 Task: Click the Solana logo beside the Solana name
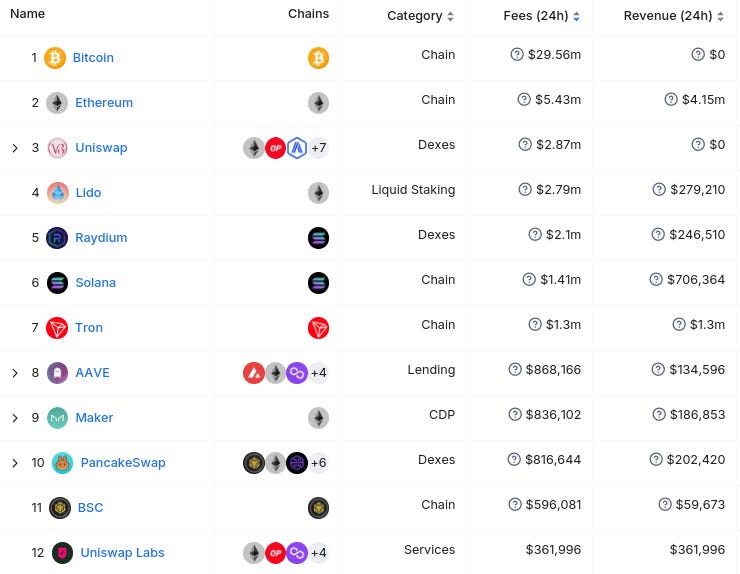click(58, 283)
